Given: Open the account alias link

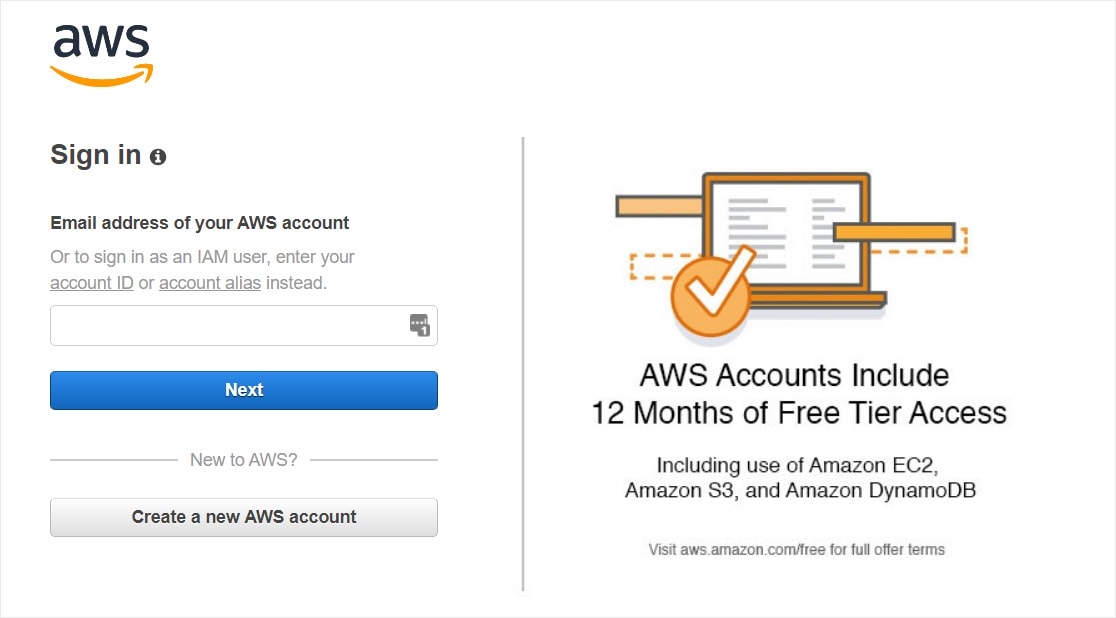Looking at the screenshot, I should [x=210, y=283].
